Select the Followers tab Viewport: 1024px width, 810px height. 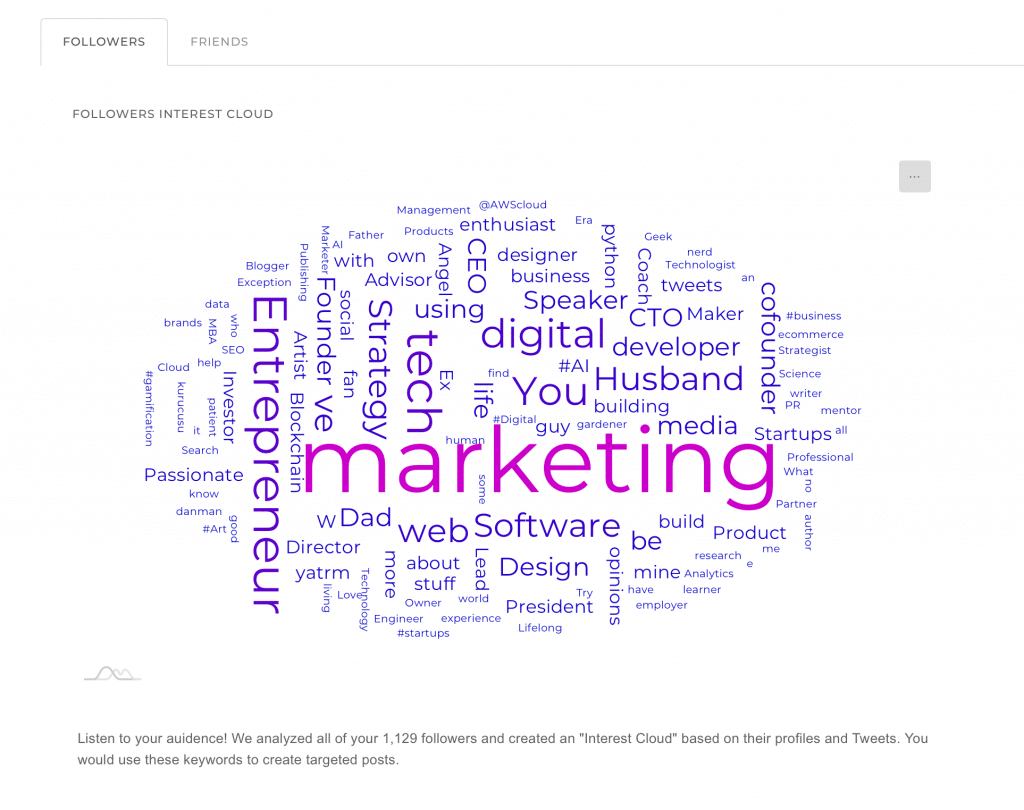(x=104, y=42)
